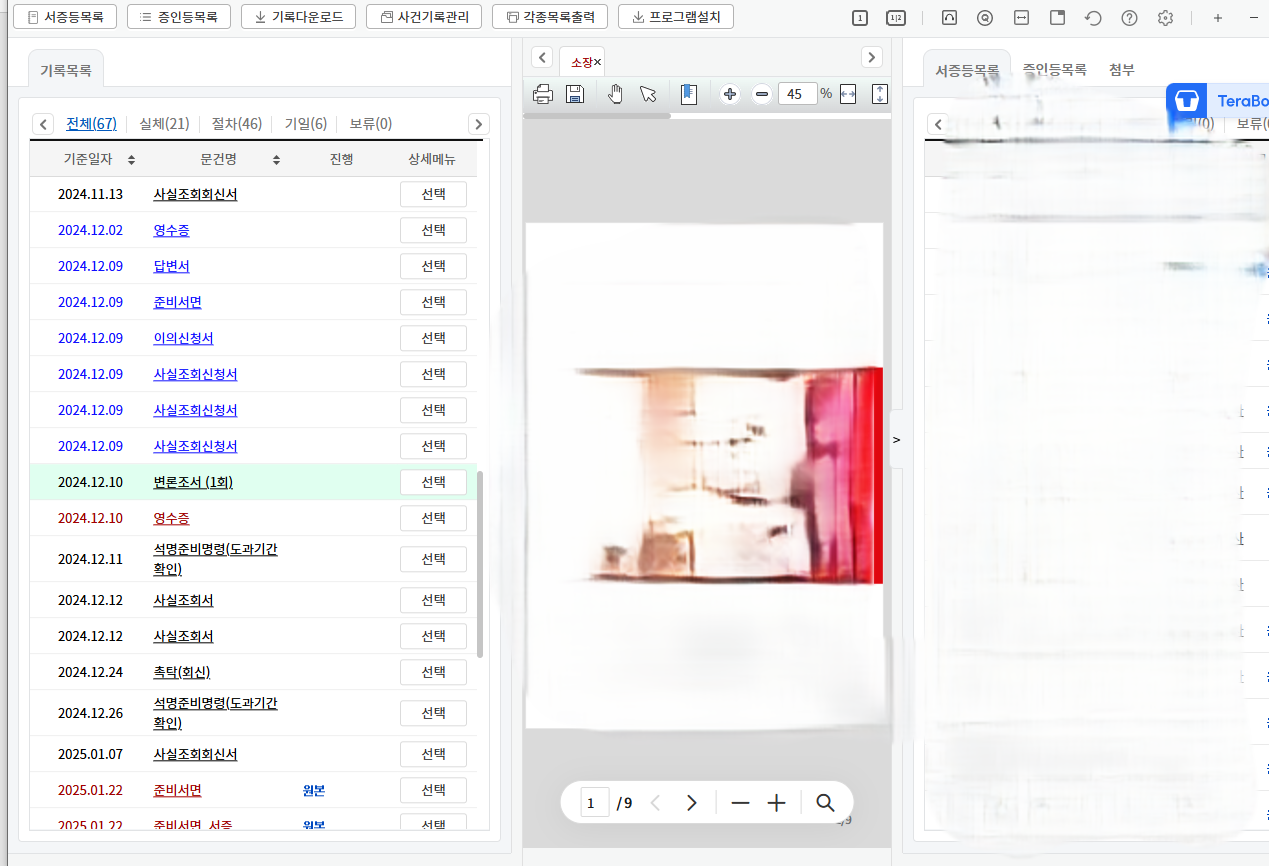The image size is (1269, 866).
Task: Switch to two-page 1|2 layout icon
Action: [896, 18]
